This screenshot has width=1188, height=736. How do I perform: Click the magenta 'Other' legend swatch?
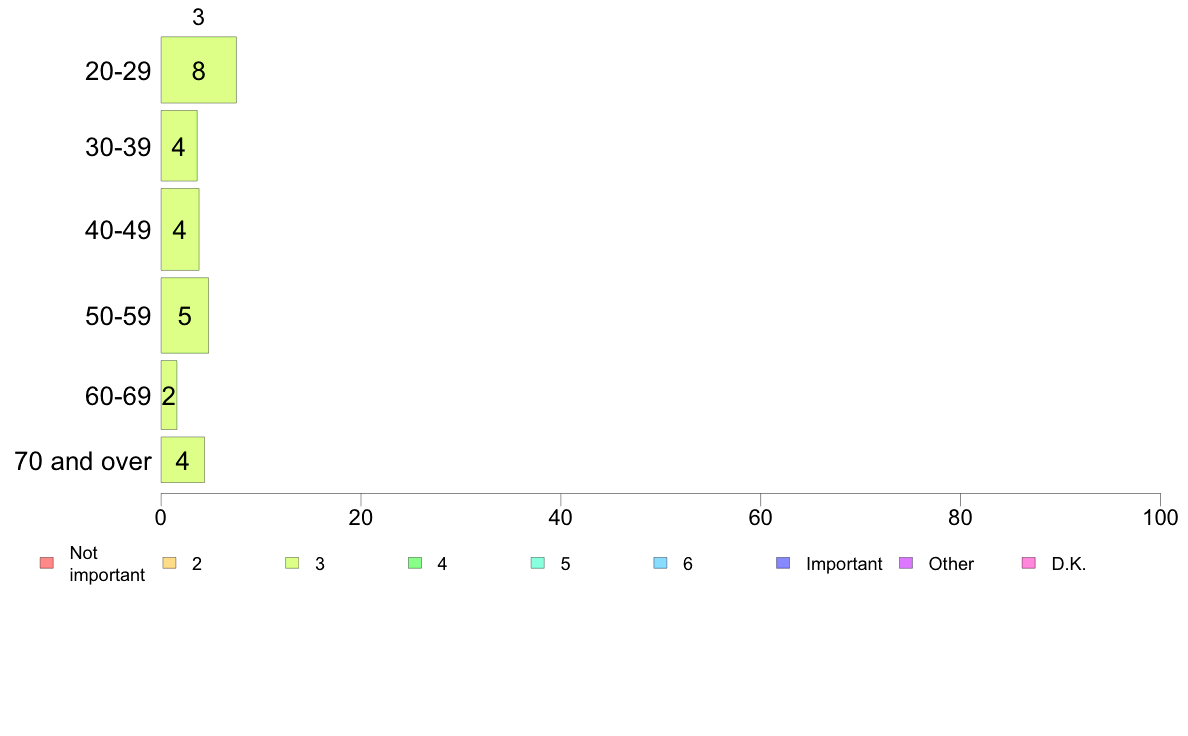[906, 563]
